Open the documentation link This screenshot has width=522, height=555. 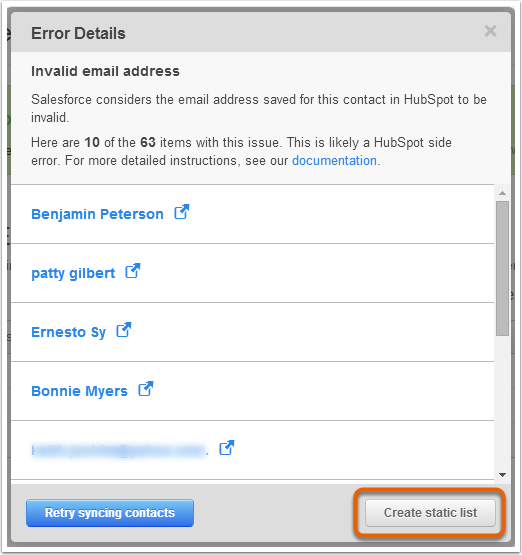click(334, 161)
